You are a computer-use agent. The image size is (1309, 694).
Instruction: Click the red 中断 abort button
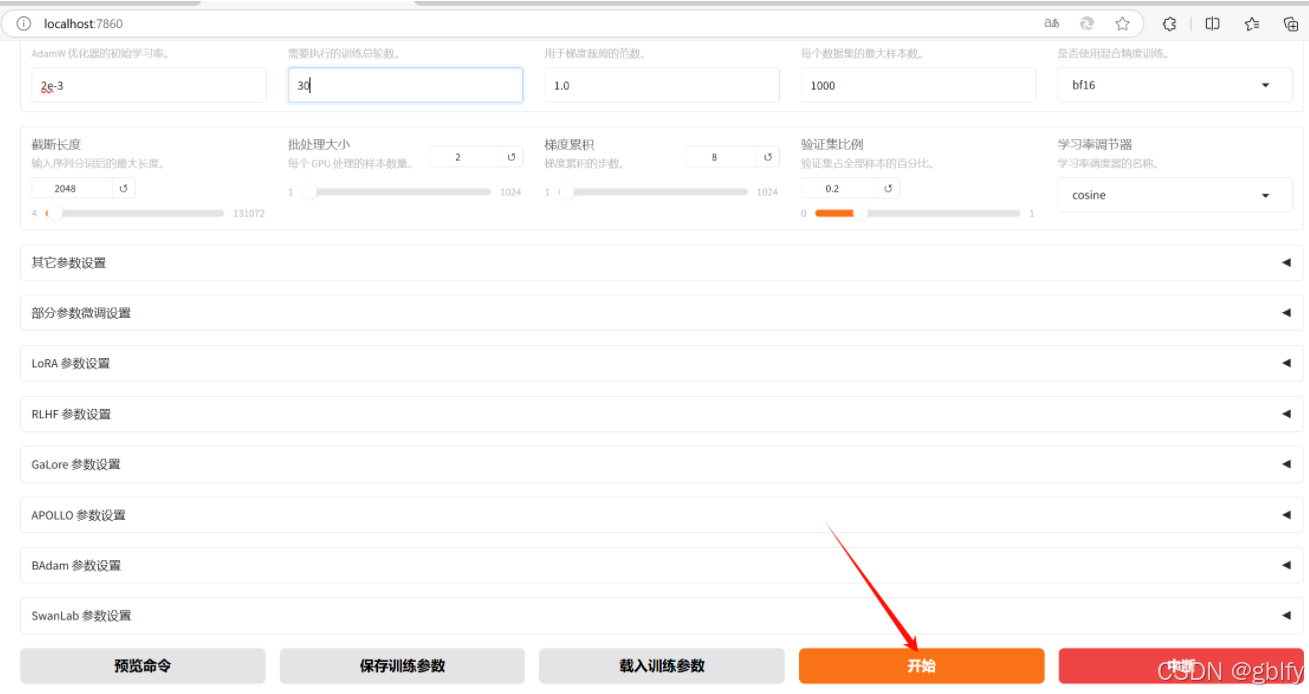pos(1181,666)
